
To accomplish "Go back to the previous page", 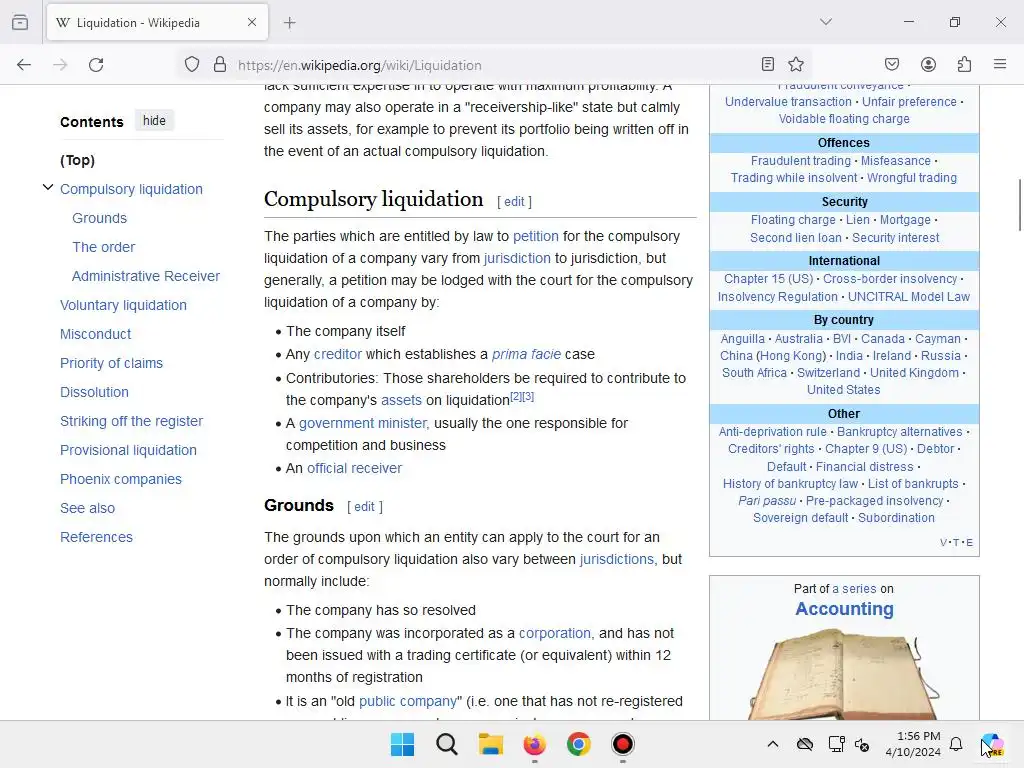I will (24, 65).
